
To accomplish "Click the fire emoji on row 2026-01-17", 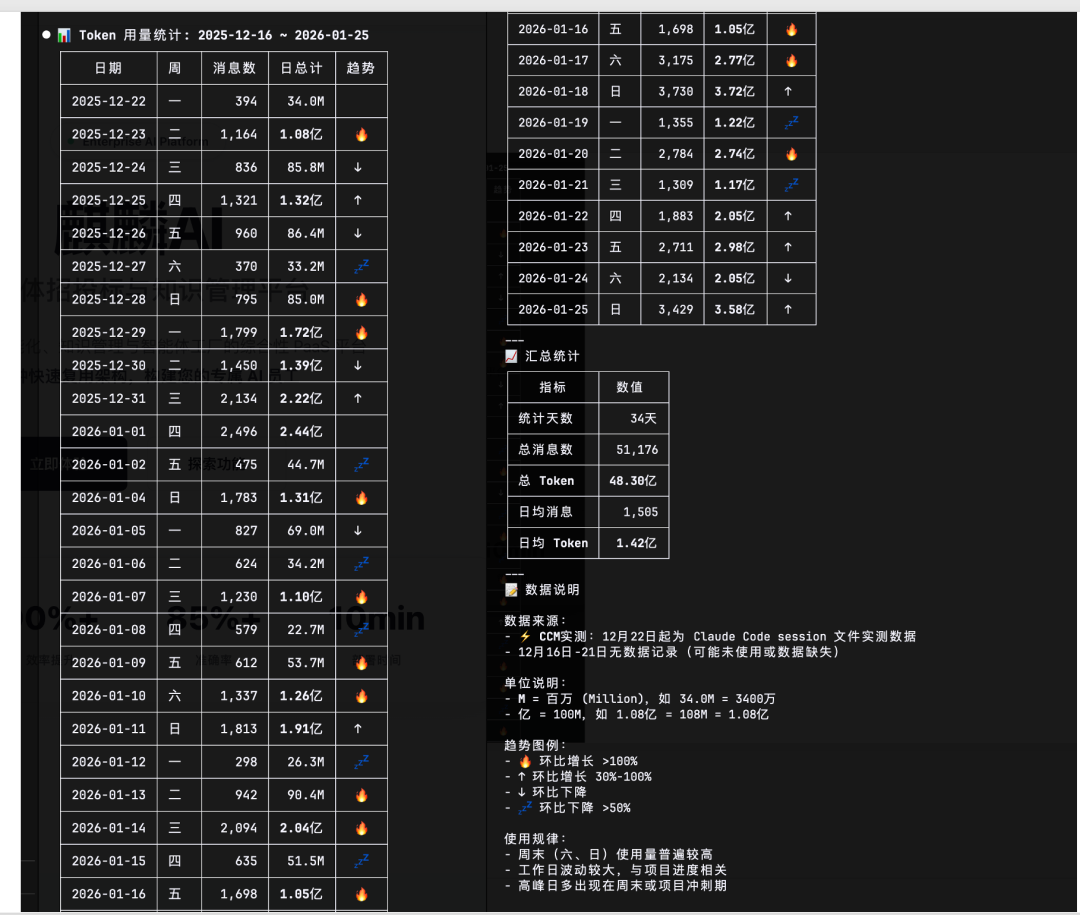I will click(791, 60).
